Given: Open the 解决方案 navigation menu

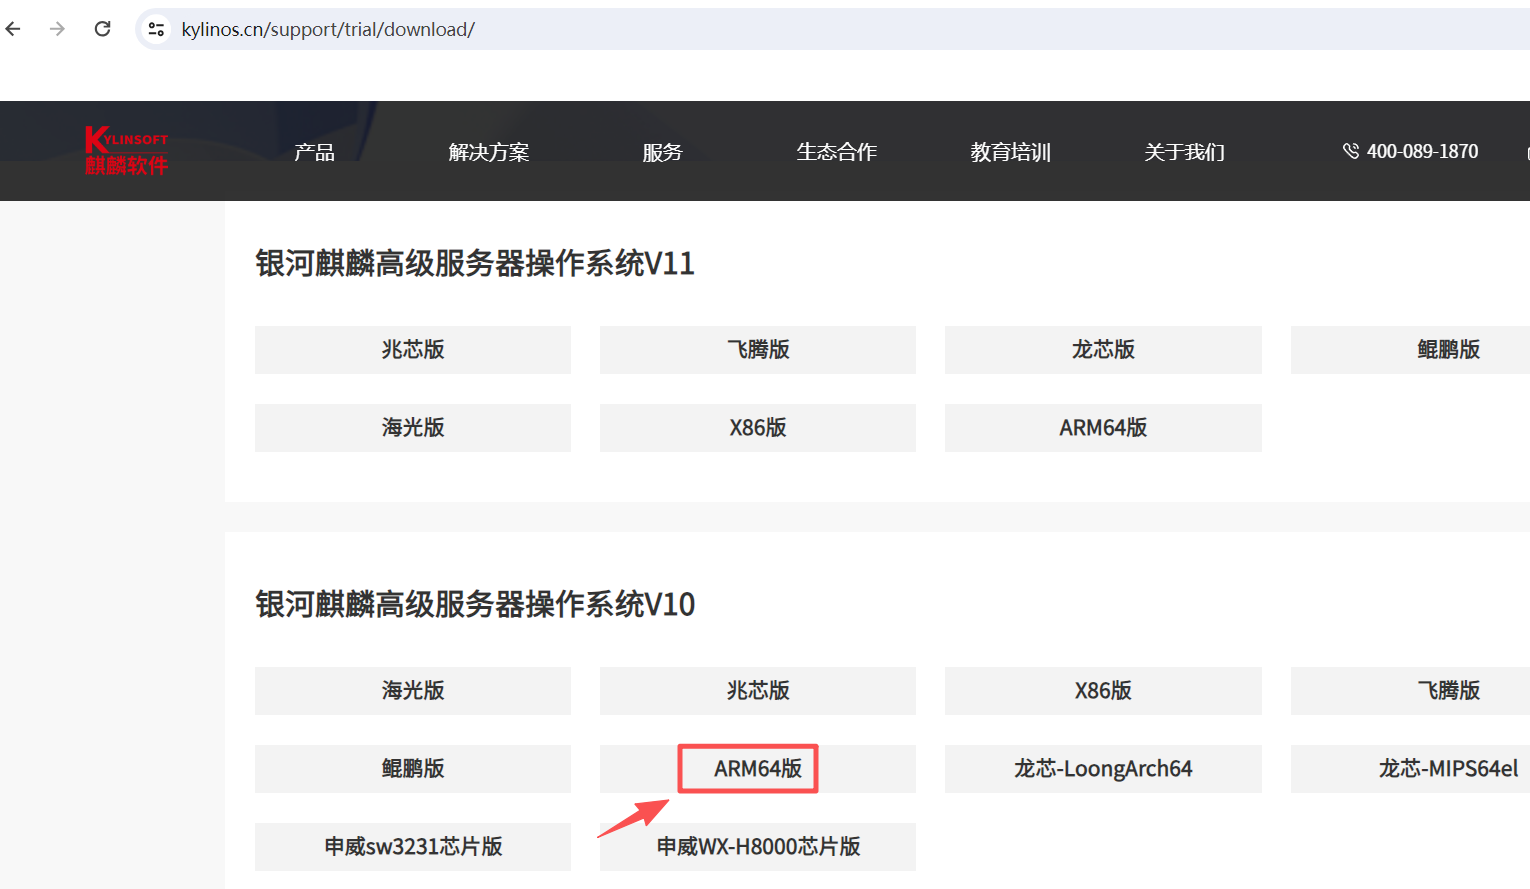Looking at the screenshot, I should click(x=489, y=152).
